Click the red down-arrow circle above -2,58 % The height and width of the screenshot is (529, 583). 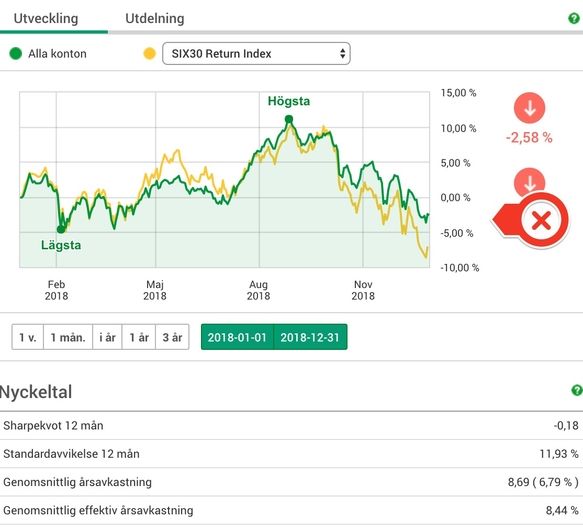529,108
